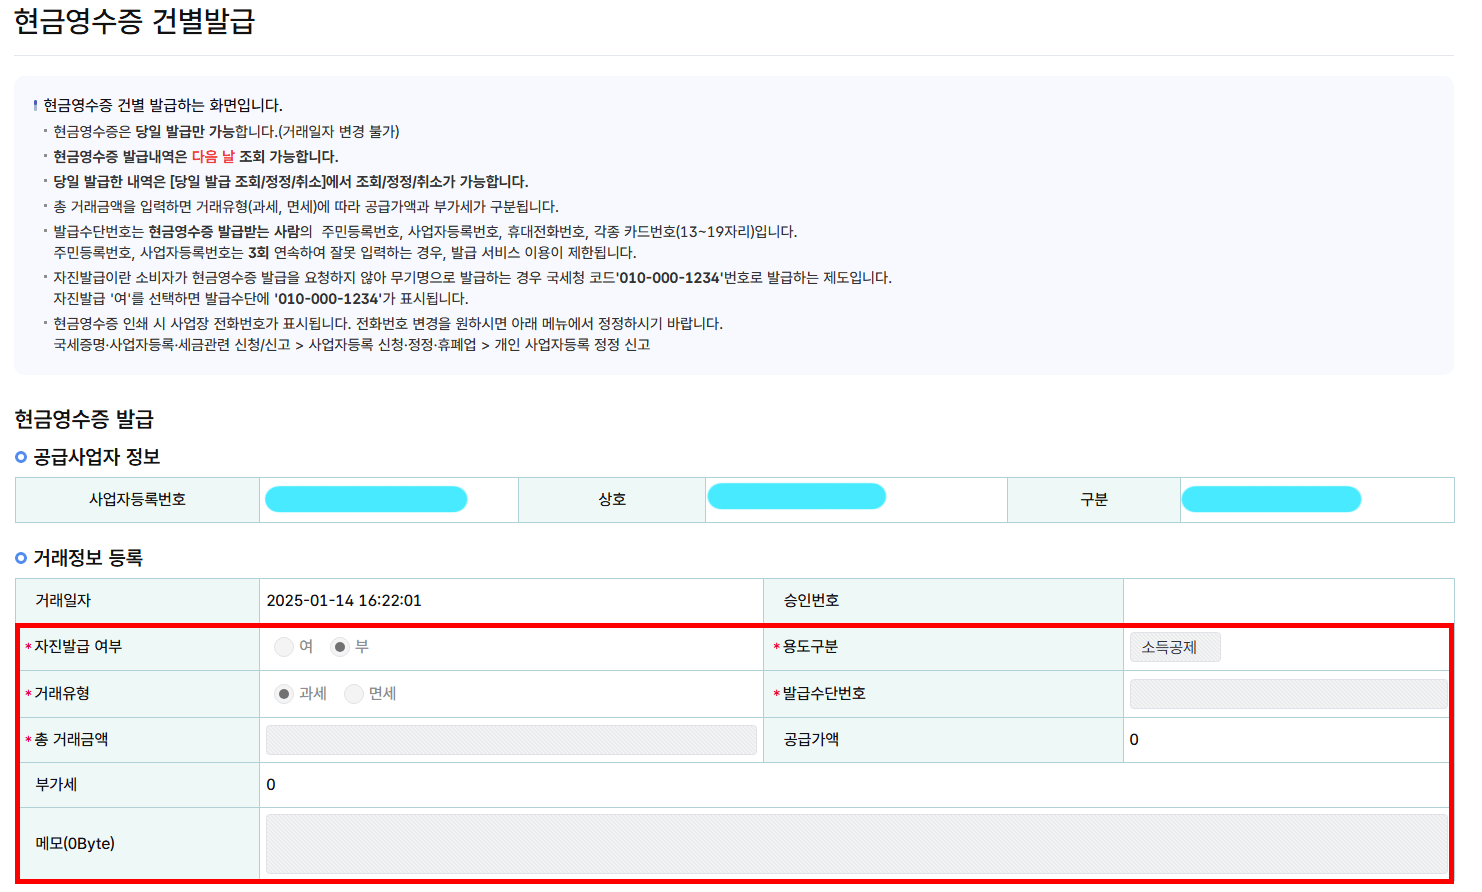The width and height of the screenshot is (1482, 892).
Task: Click the red asterisk beside 자진발급 여부
Action: 29,646
